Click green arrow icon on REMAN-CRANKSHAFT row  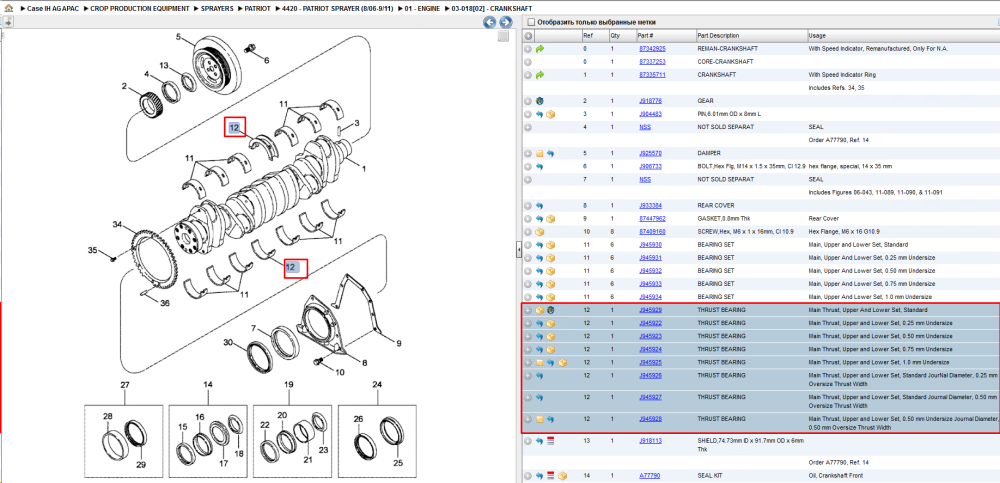[x=540, y=48]
